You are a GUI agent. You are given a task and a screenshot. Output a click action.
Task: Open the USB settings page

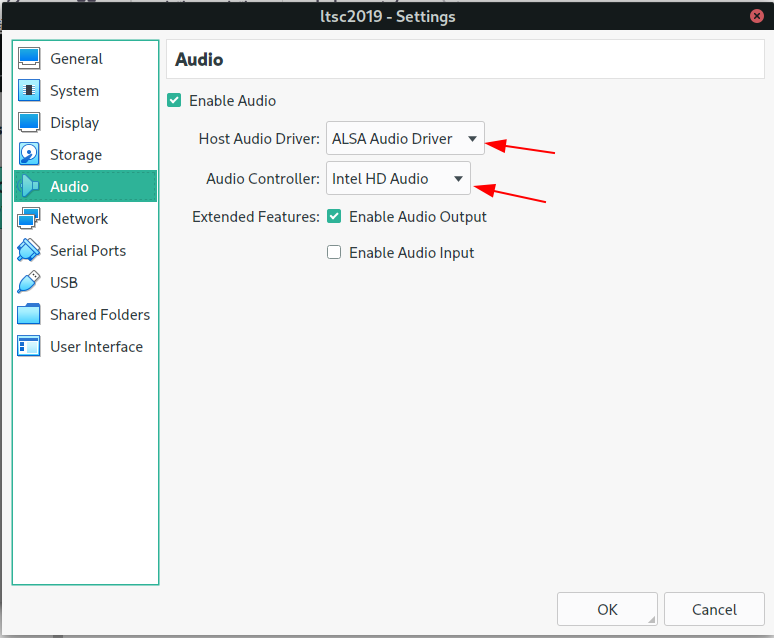[85, 282]
